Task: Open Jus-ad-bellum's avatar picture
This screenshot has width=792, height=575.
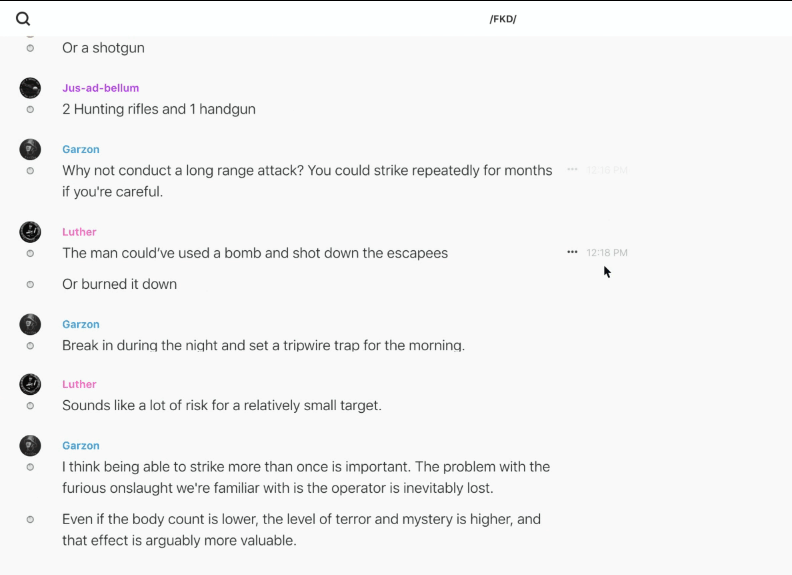Action: pos(30,88)
